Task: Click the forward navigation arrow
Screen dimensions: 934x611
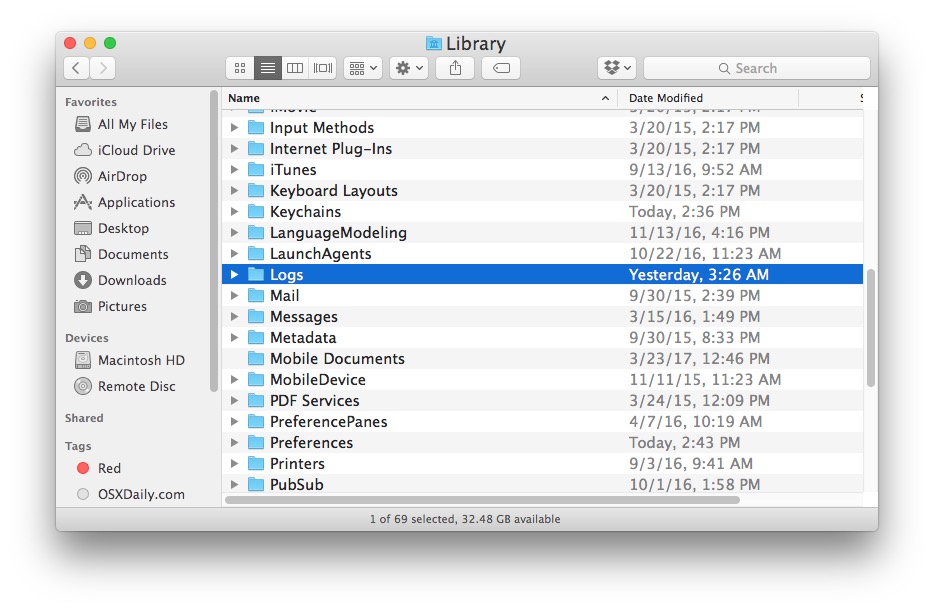Action: (103, 68)
